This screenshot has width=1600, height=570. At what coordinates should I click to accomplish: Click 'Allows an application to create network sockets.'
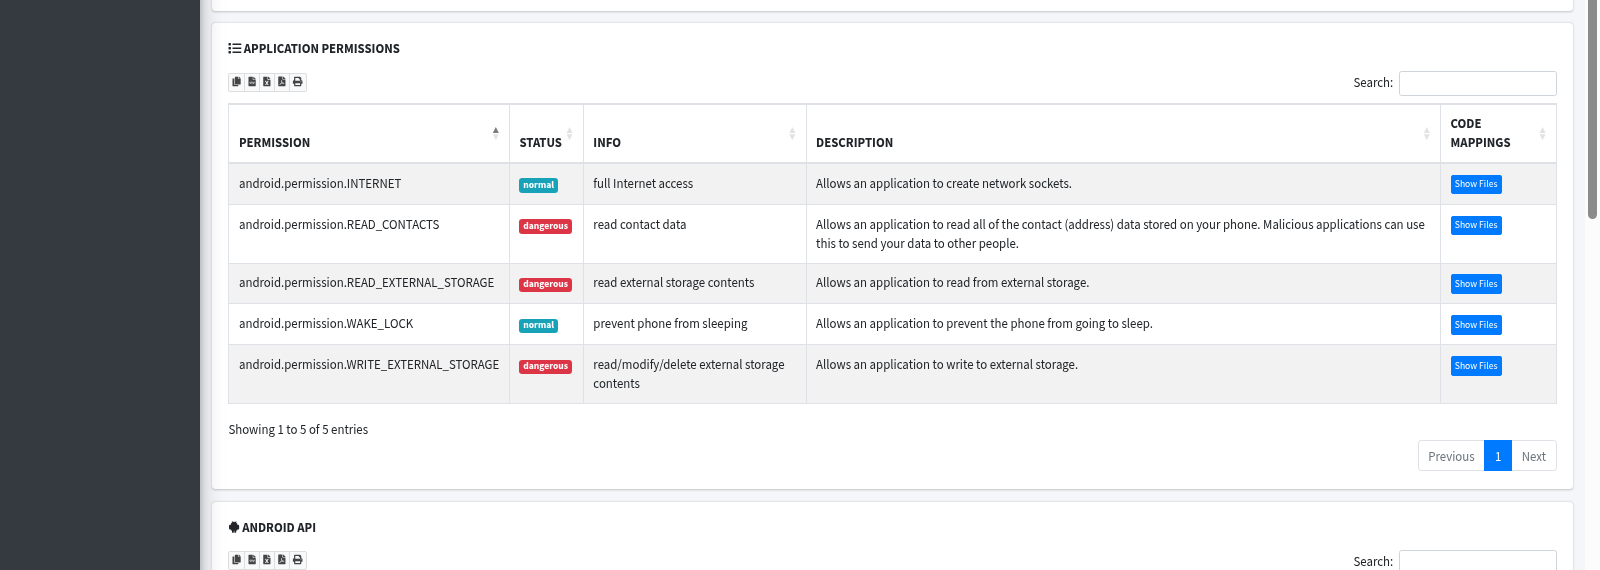pyautogui.click(x=943, y=184)
